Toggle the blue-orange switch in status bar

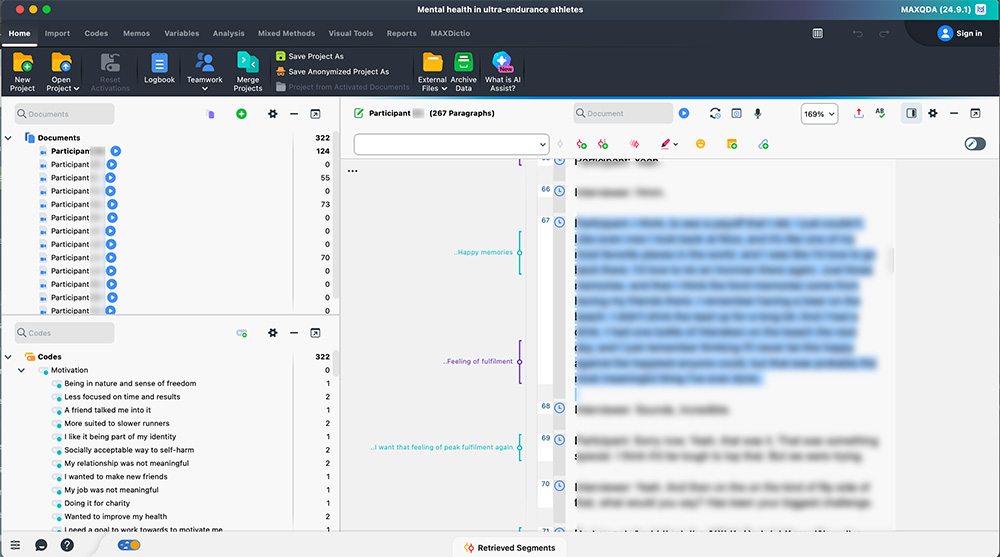[x=129, y=545]
